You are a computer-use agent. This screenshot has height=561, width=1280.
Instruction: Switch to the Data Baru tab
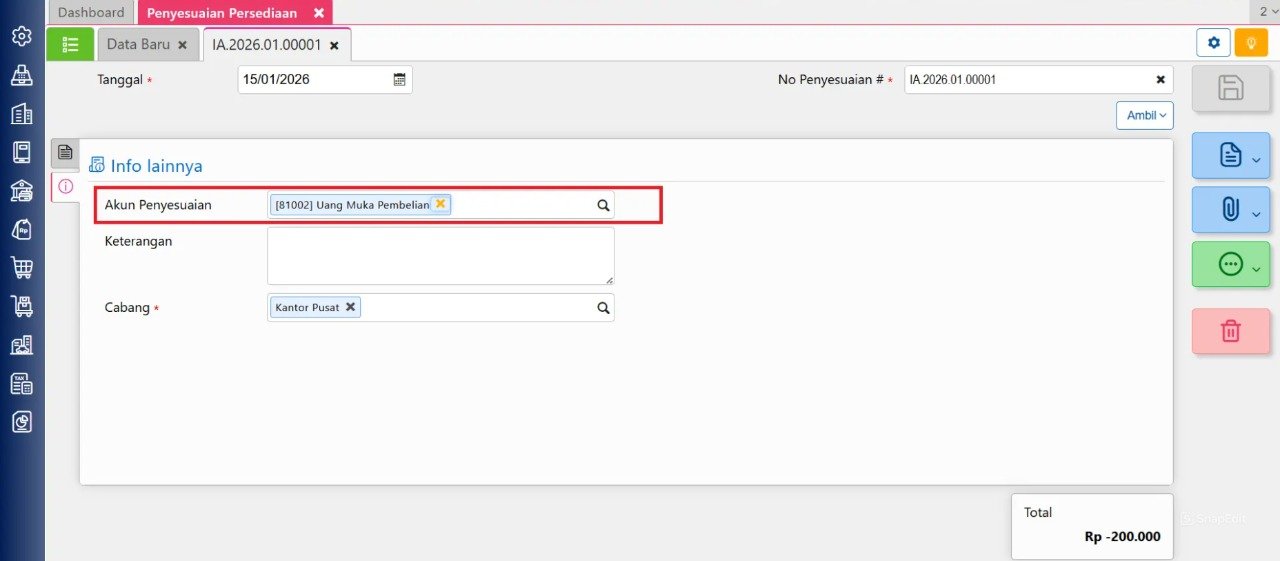[x=138, y=44]
